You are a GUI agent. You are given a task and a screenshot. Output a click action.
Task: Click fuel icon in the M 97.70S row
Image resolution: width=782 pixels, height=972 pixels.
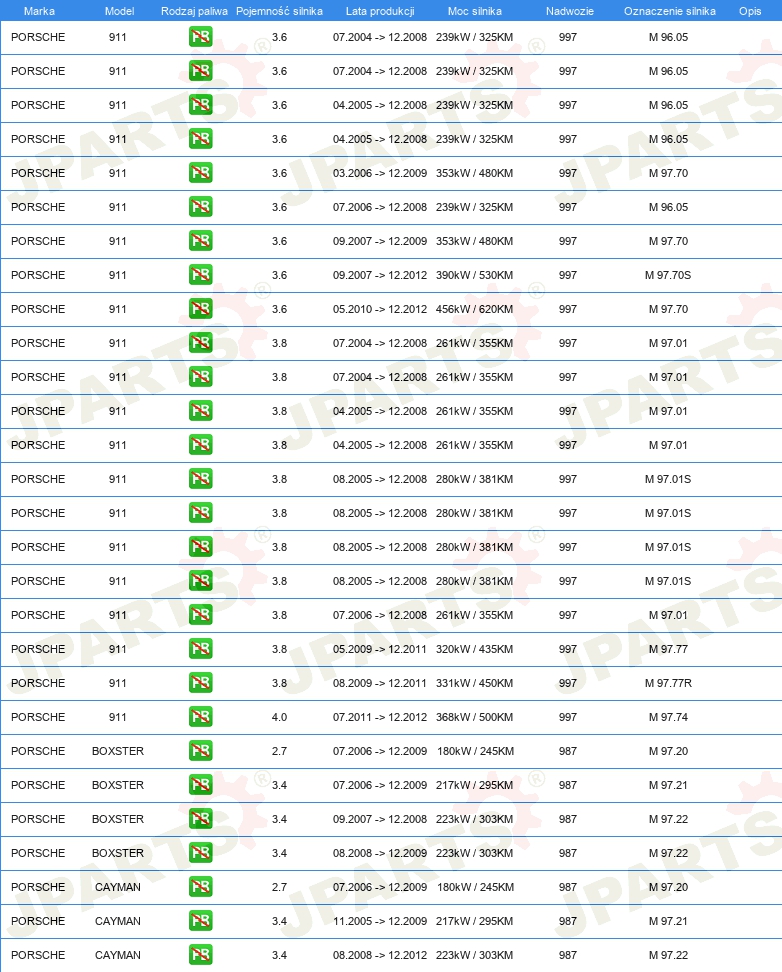[x=200, y=275]
